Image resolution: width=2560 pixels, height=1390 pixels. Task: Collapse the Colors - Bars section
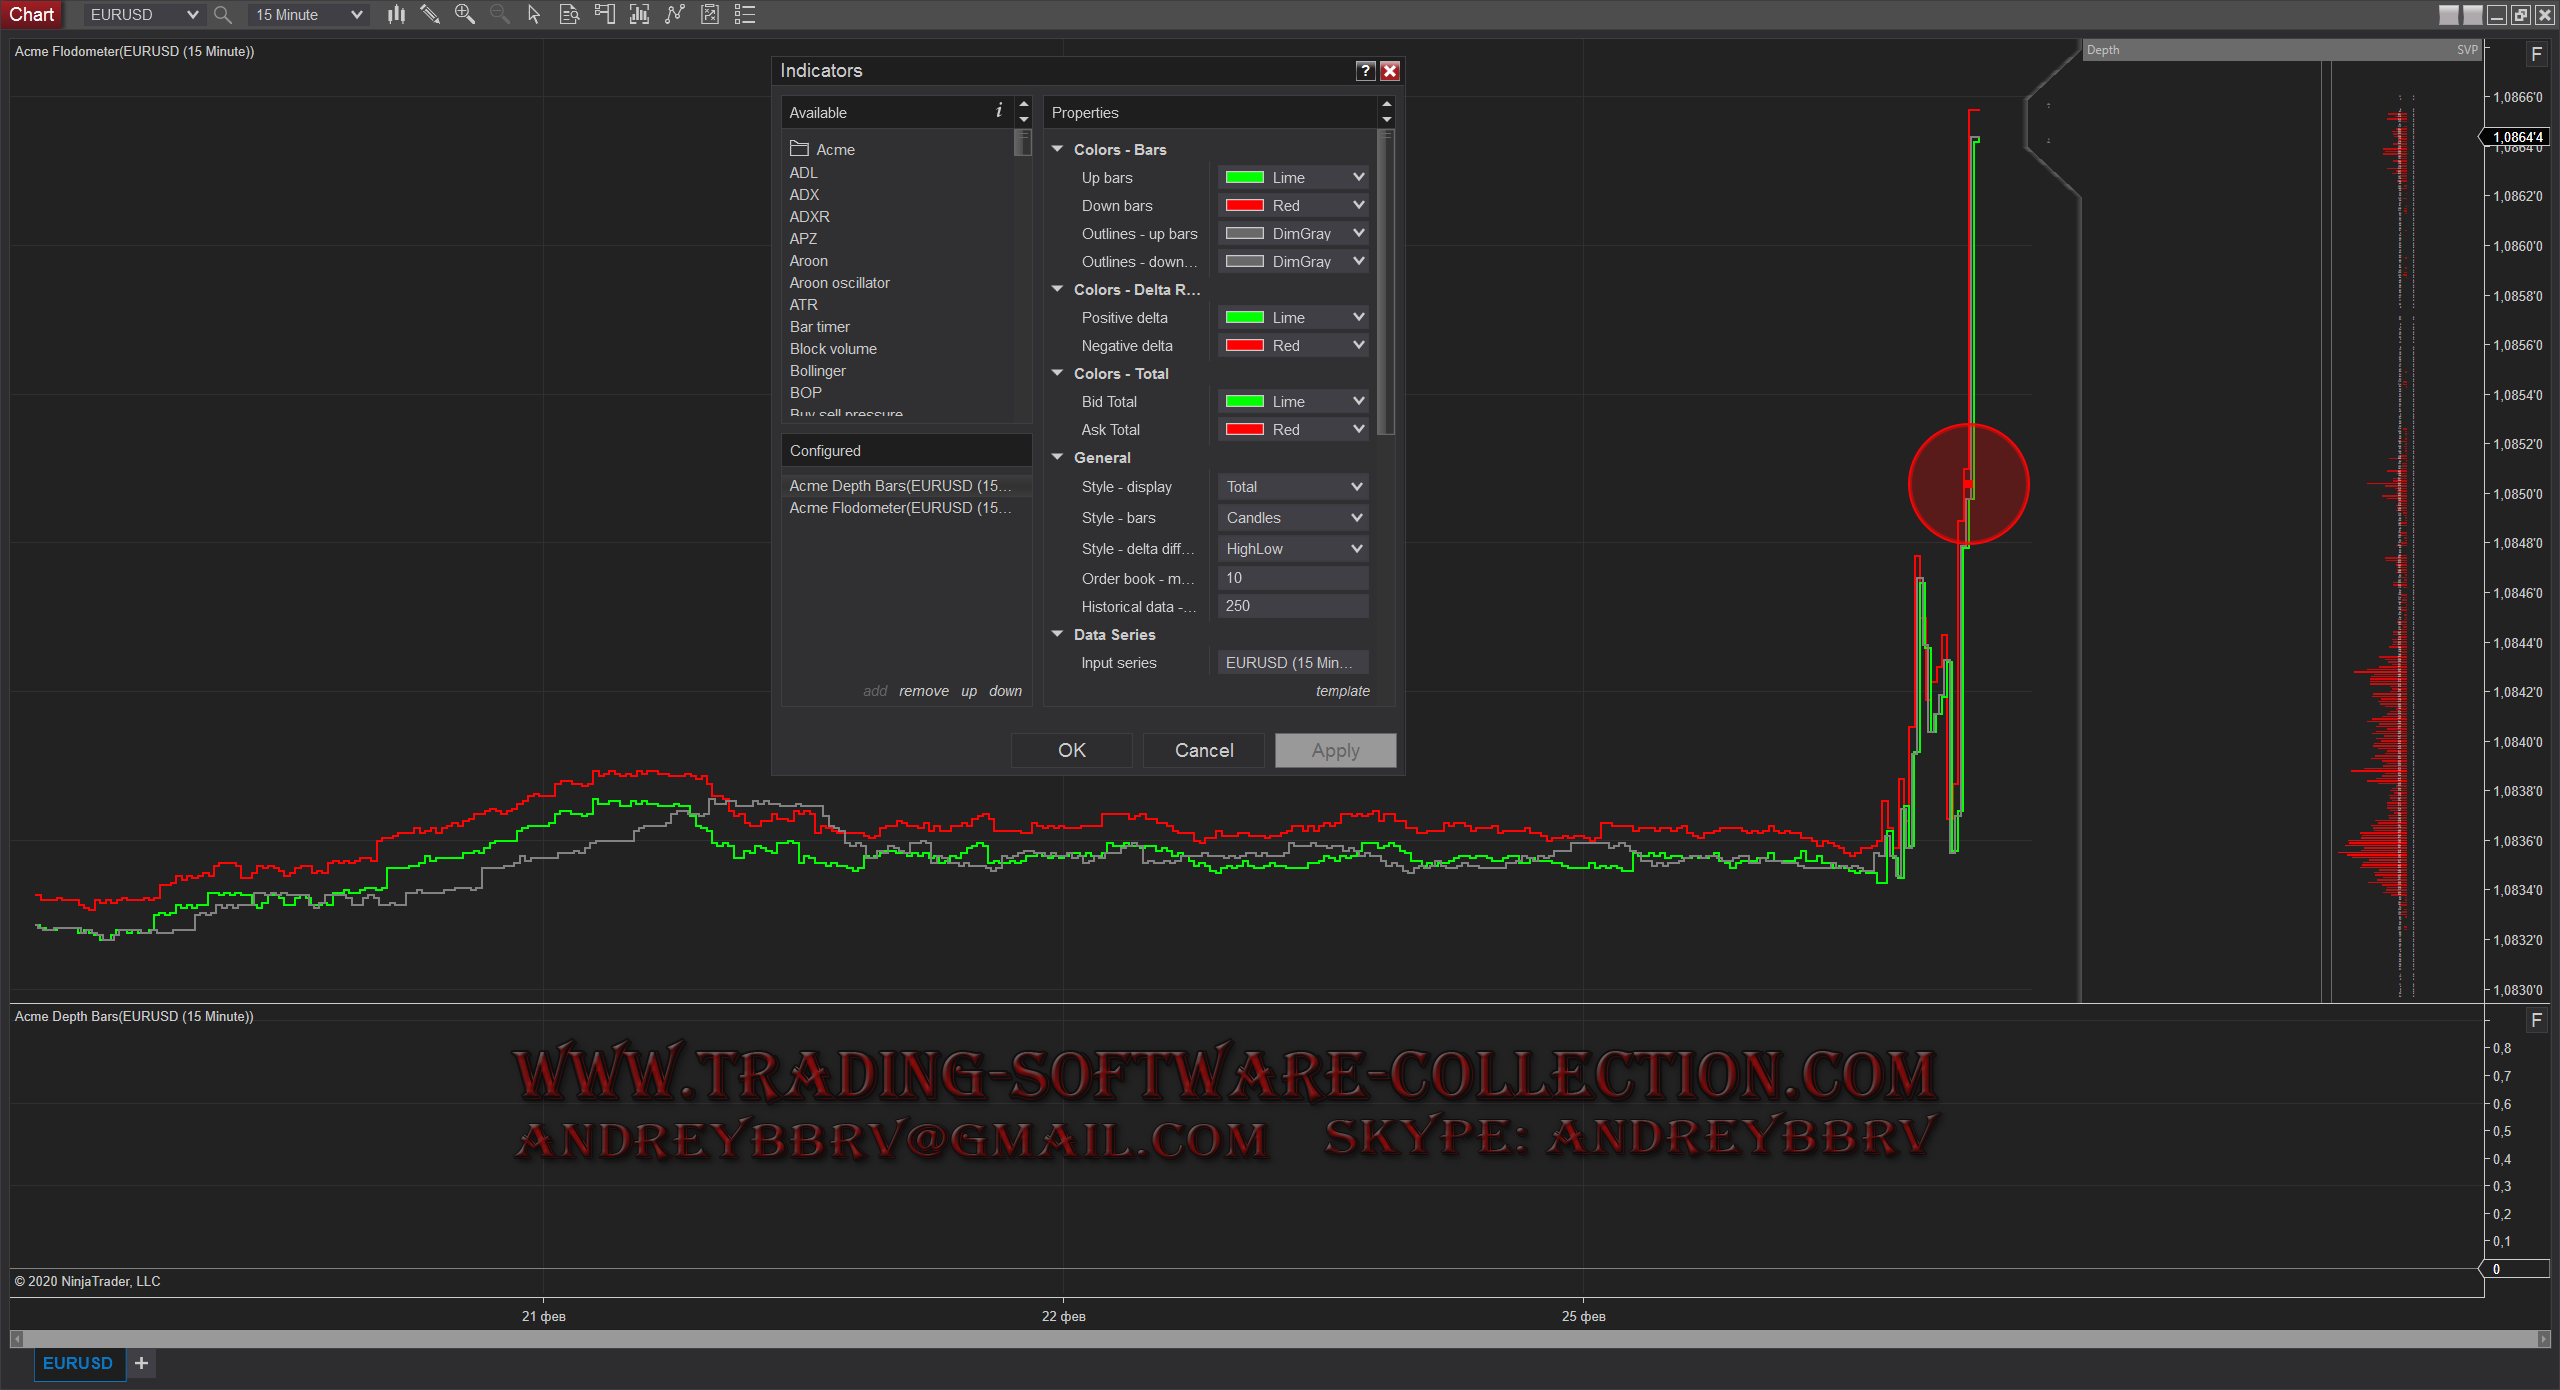1058,149
